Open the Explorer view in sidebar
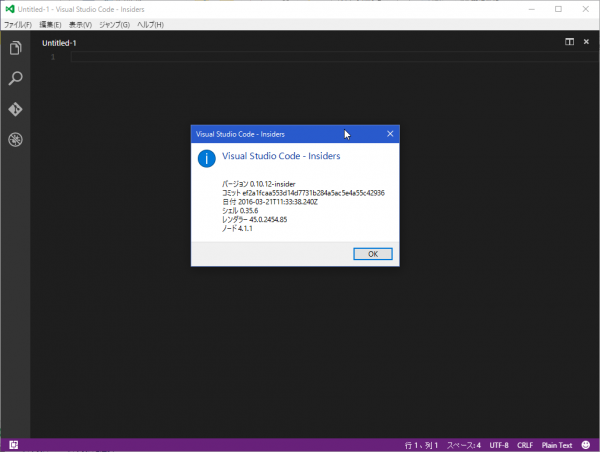Screen dimensions: 600x452 [15, 48]
